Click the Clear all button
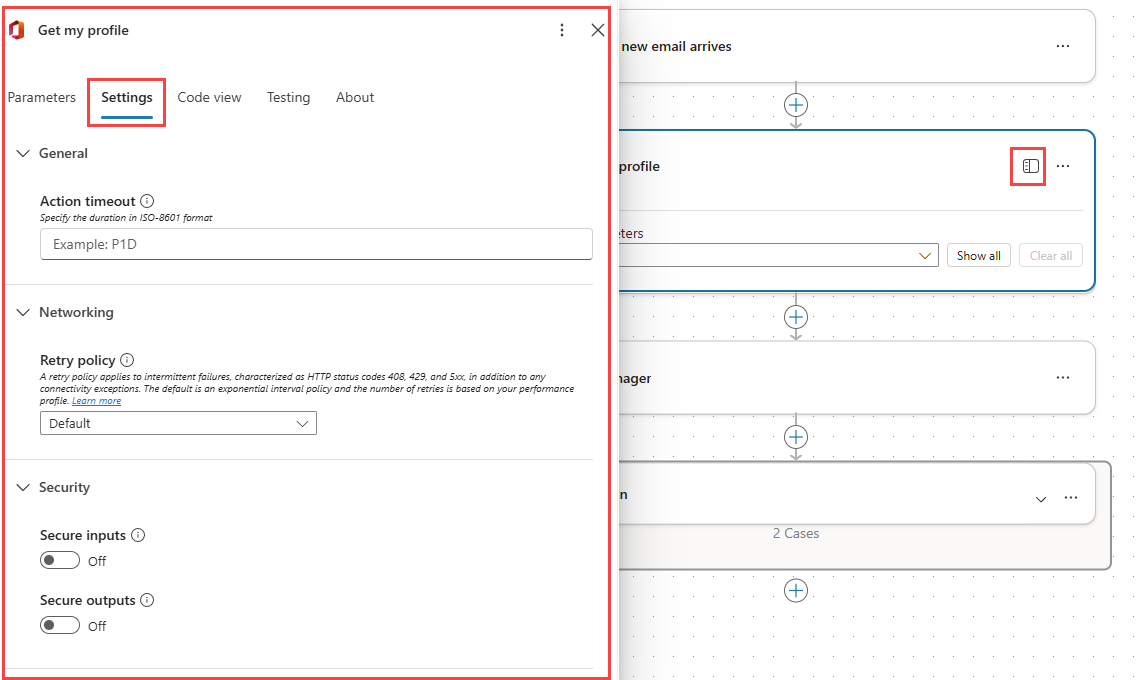This screenshot has width=1138, height=680. 1050,255
